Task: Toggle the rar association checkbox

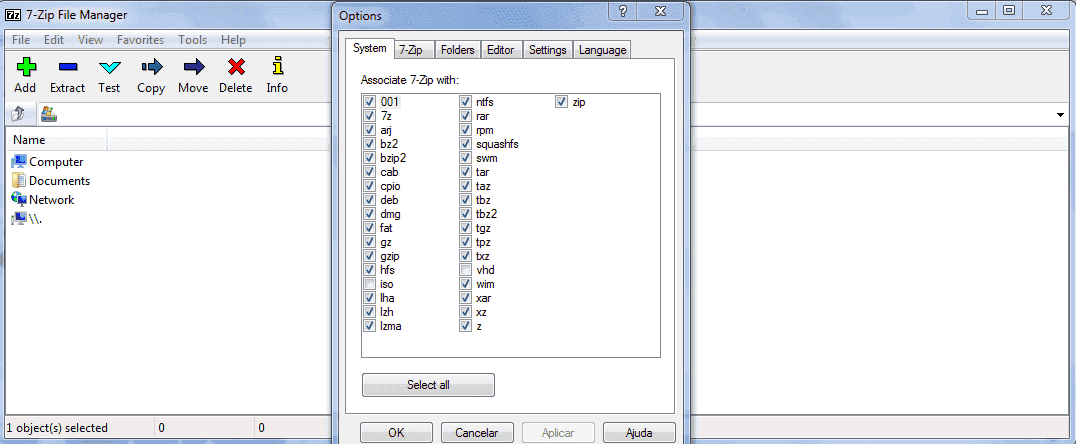Action: click(466, 116)
